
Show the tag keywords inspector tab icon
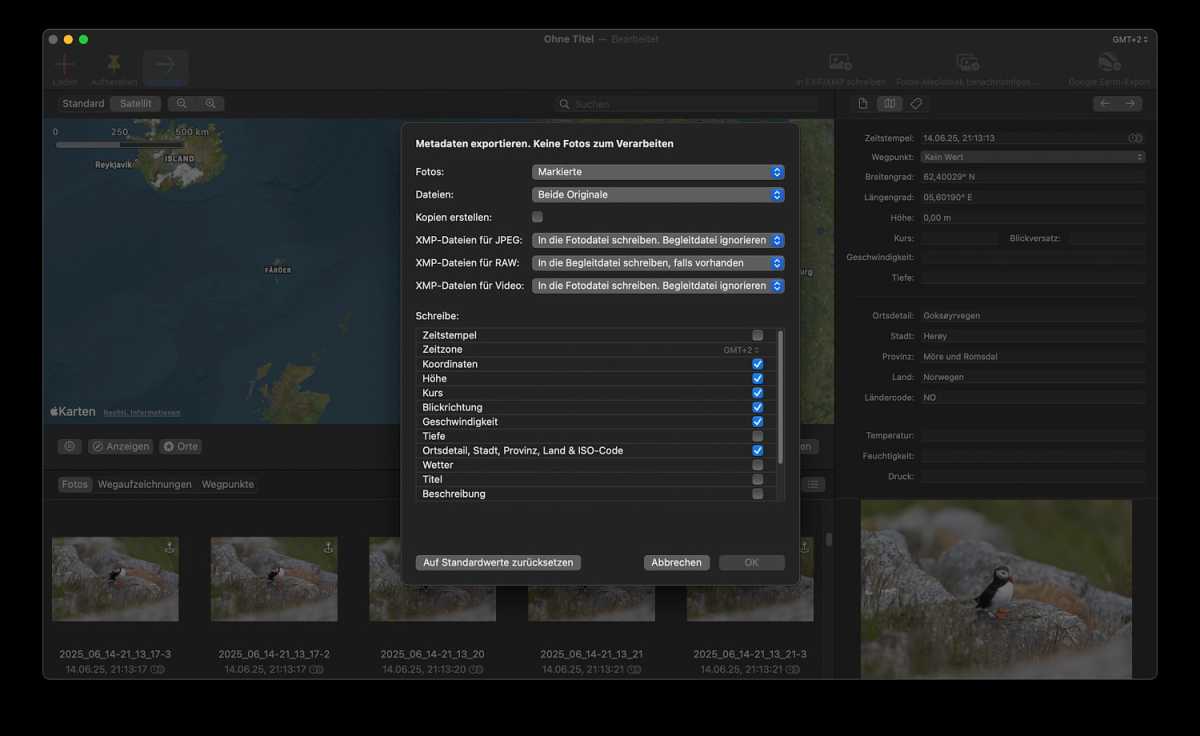(916, 104)
